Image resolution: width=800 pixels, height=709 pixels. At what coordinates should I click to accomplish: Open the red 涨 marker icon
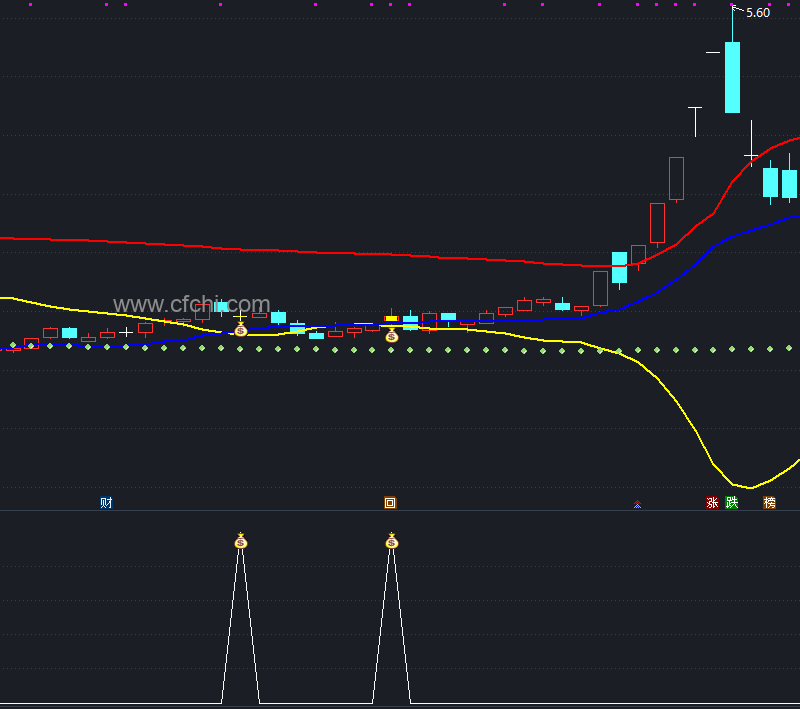click(712, 503)
